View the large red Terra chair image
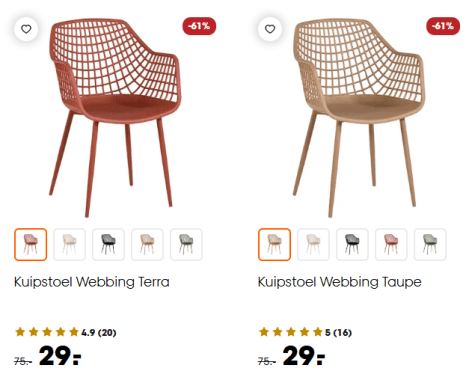 click(115, 118)
